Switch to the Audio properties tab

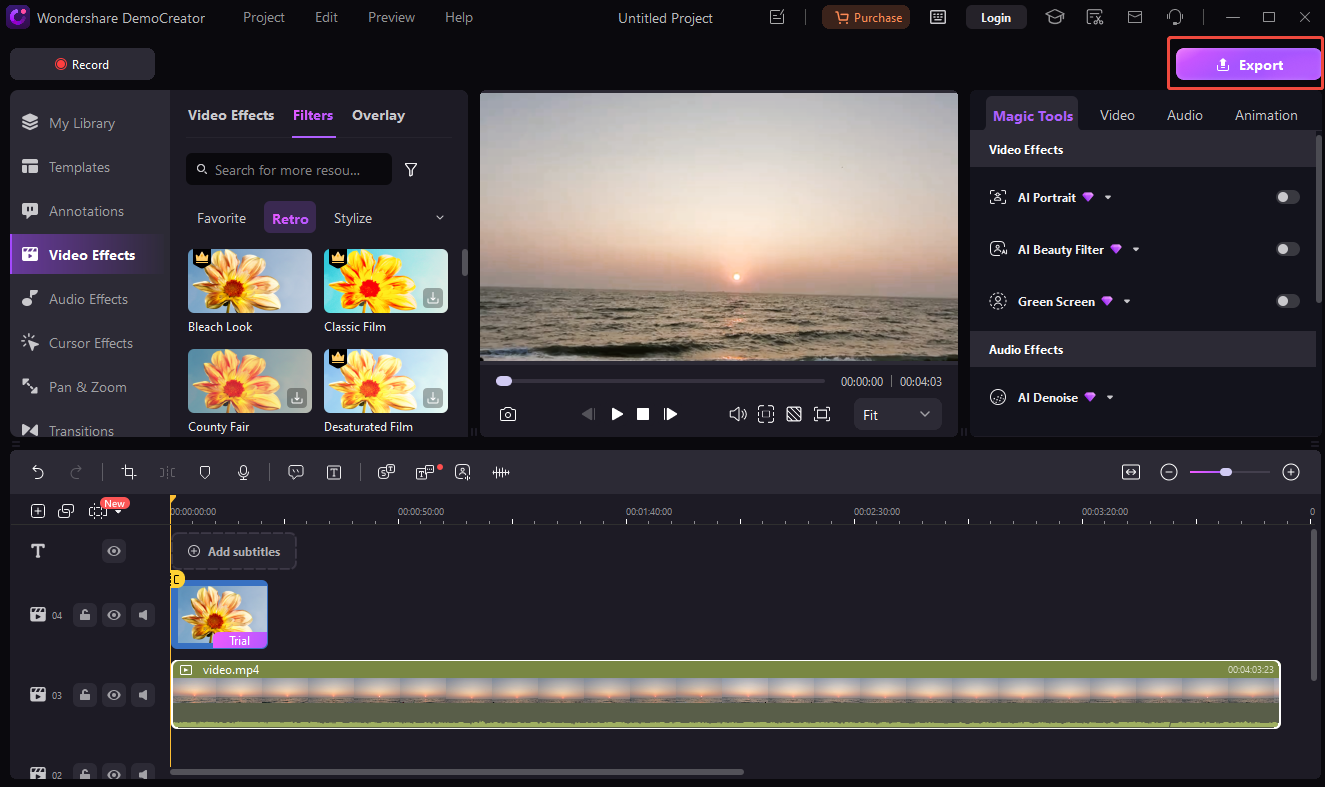1185,115
